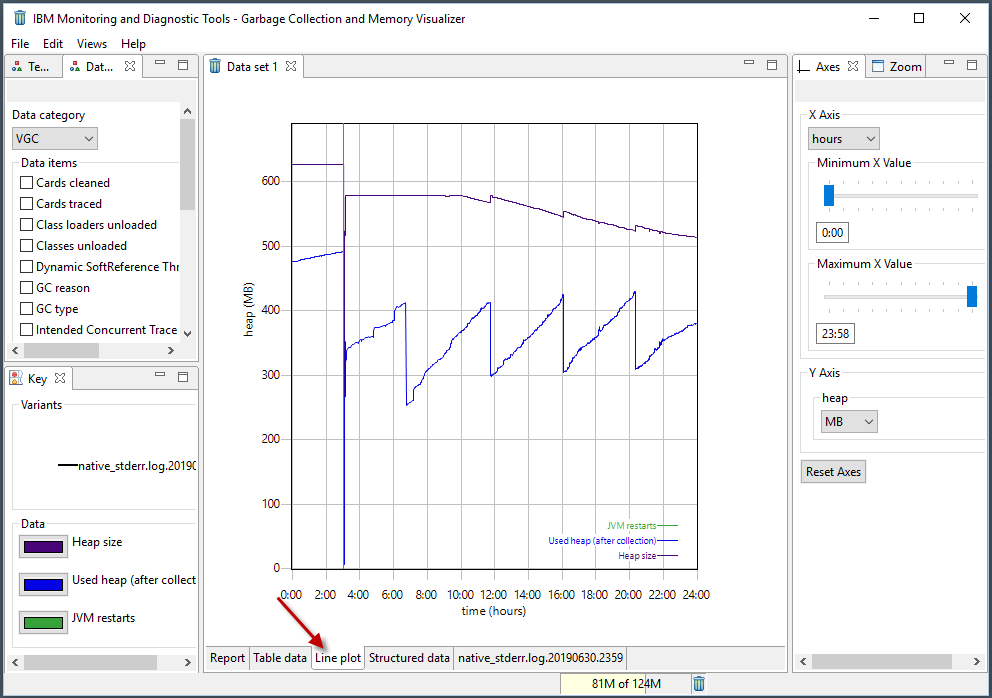Toggle Class loaders unloaded checkbox
The image size is (992, 698).
[x=27, y=224]
